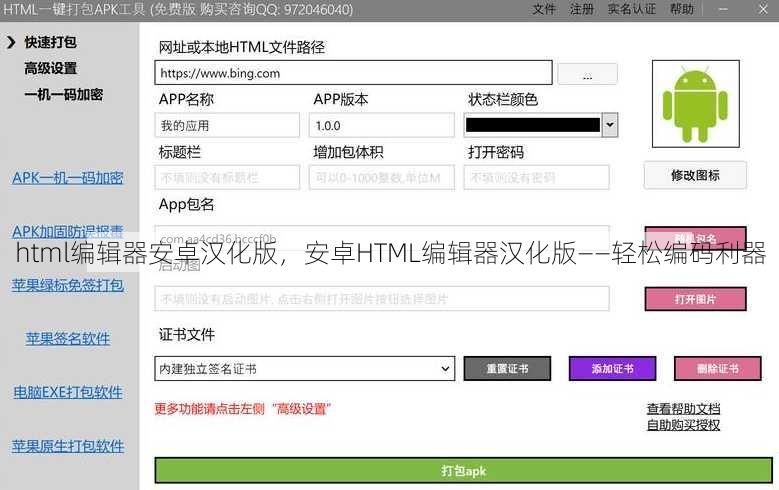The width and height of the screenshot is (779, 490).
Task: Open the 实名认证 menu
Action: pos(632,9)
